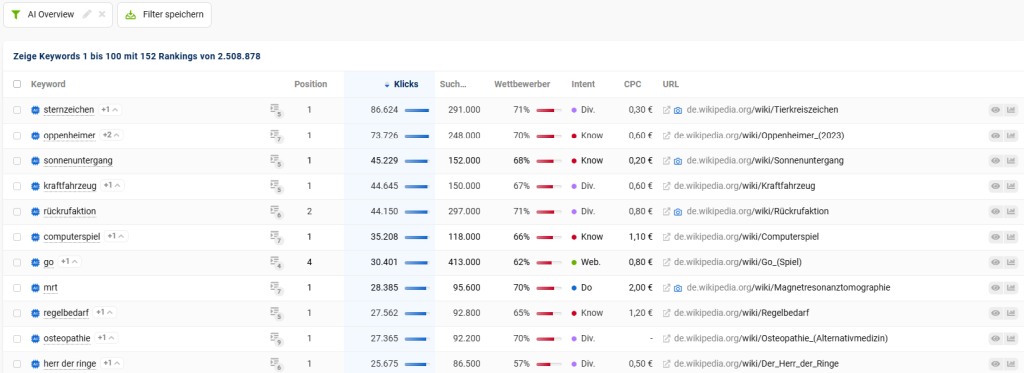
Task: Check the sonnenuntergang row checkbox
Action: click(17, 161)
